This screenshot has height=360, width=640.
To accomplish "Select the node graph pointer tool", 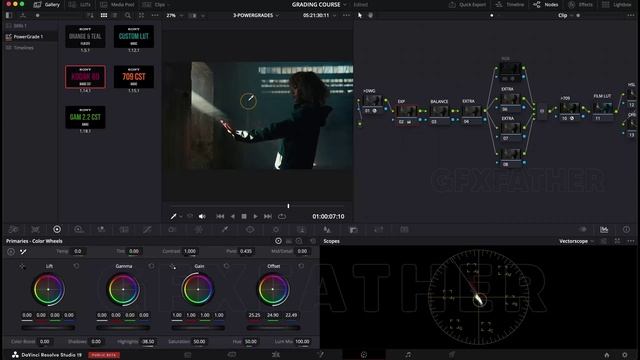I will pos(360,15).
